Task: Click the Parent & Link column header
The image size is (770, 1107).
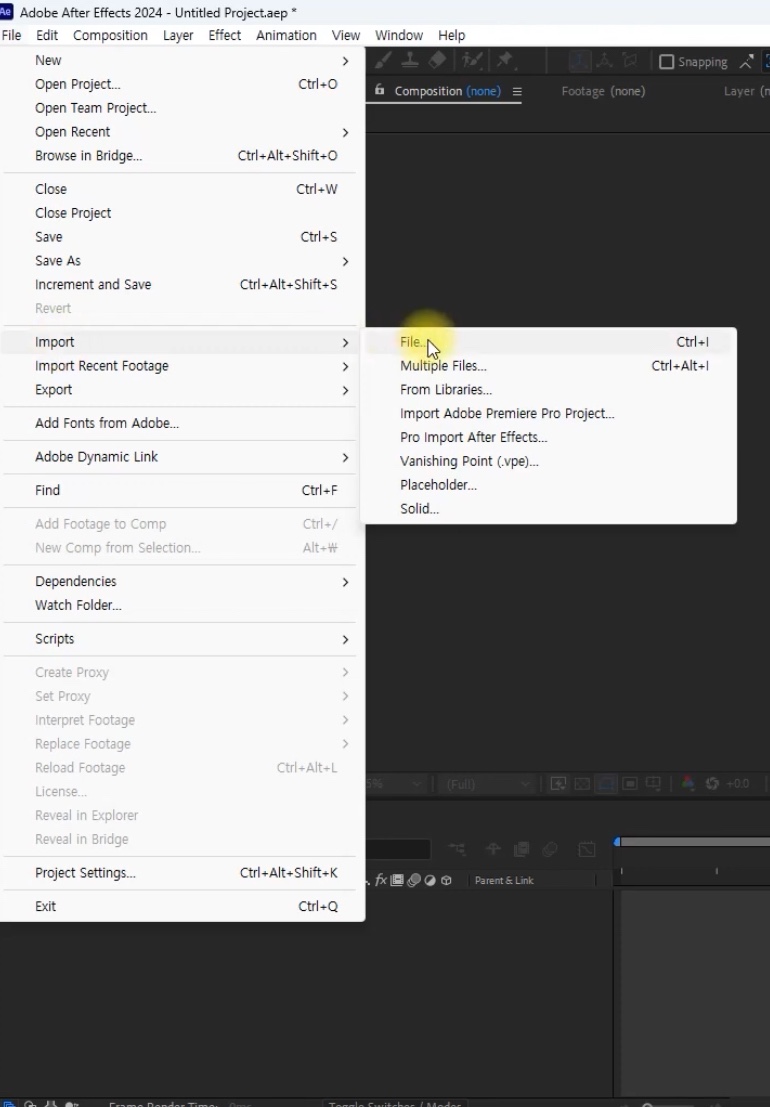Action: 504,880
